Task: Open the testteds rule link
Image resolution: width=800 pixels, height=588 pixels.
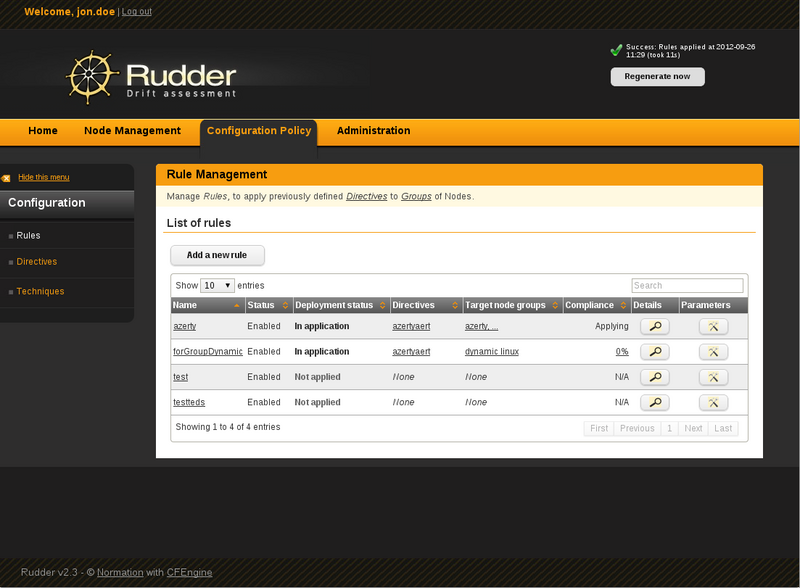Action: [189, 403]
